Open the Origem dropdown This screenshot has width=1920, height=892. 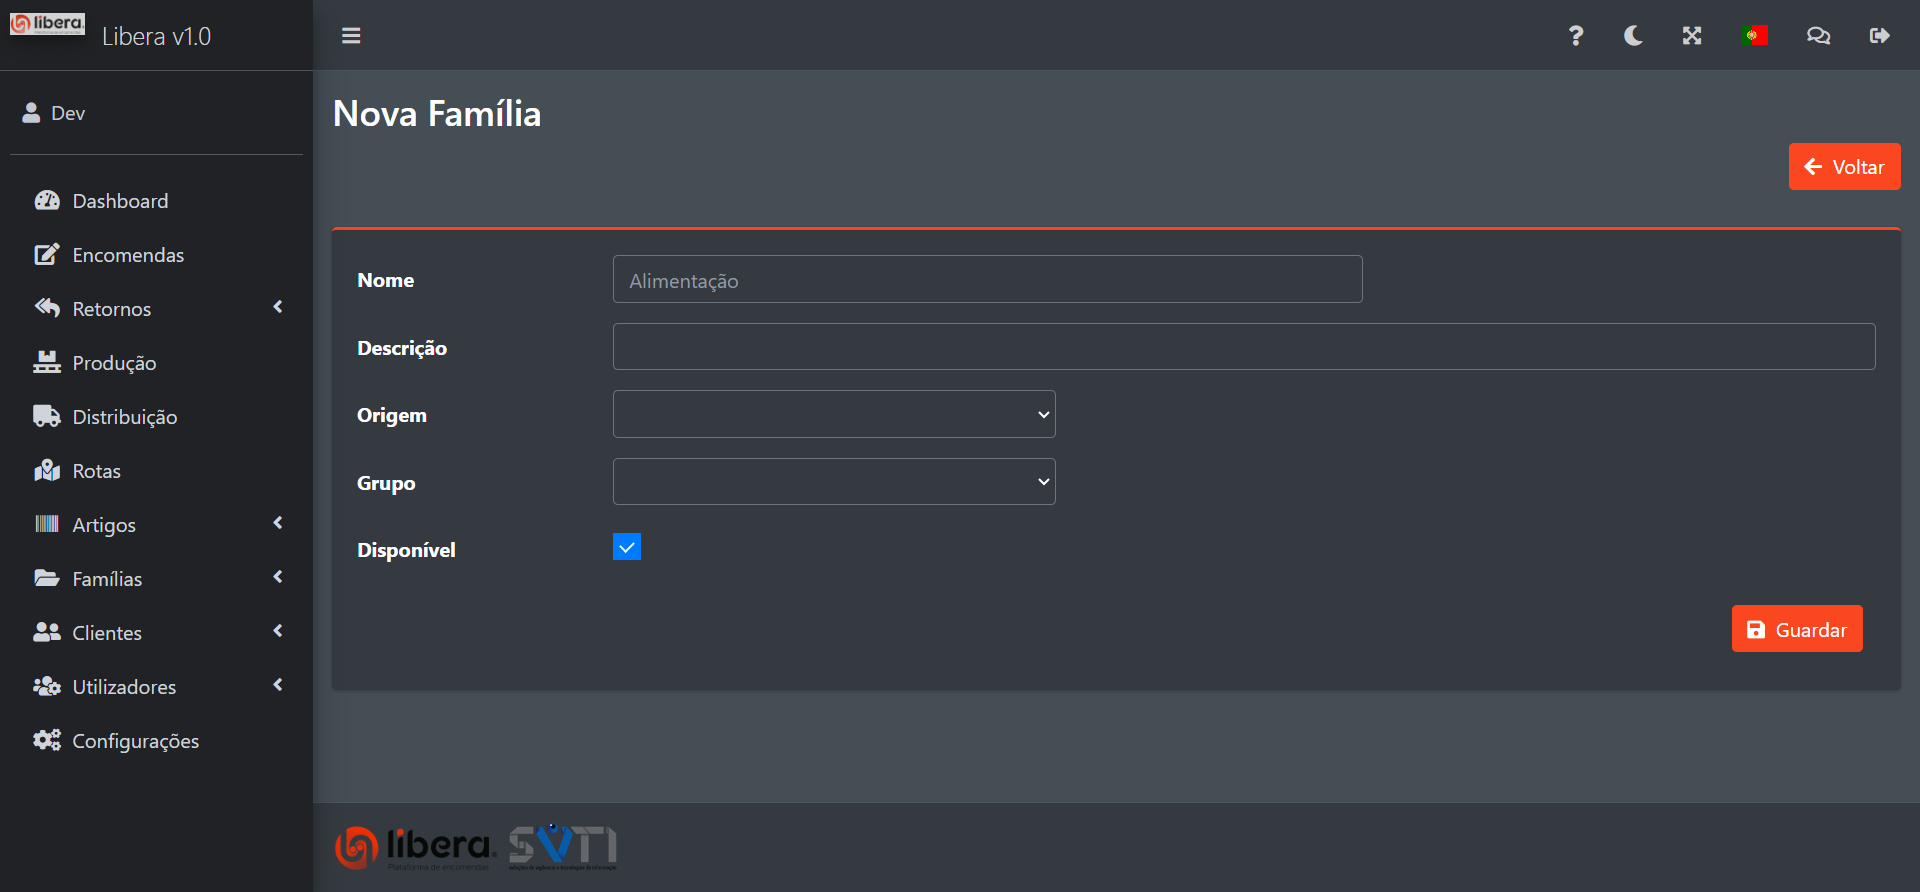point(834,414)
